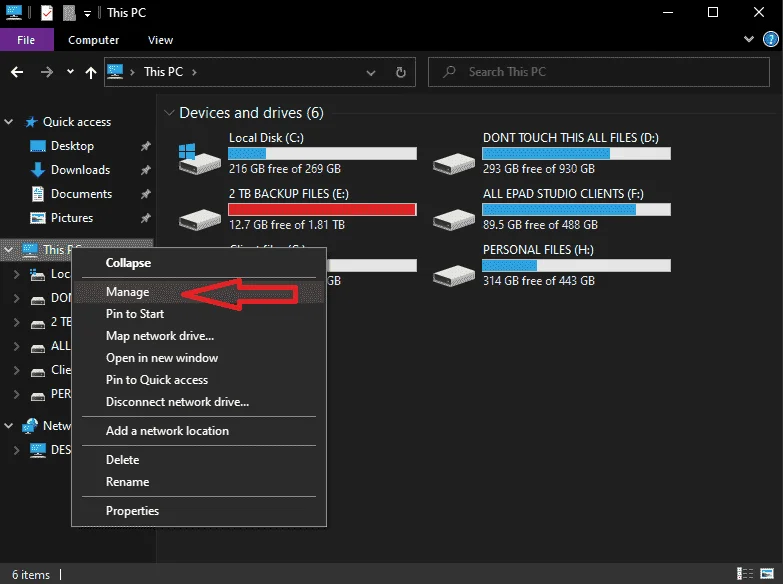
Task: Click the '6 items' status bar text
Action: pyautogui.click(x=31, y=575)
